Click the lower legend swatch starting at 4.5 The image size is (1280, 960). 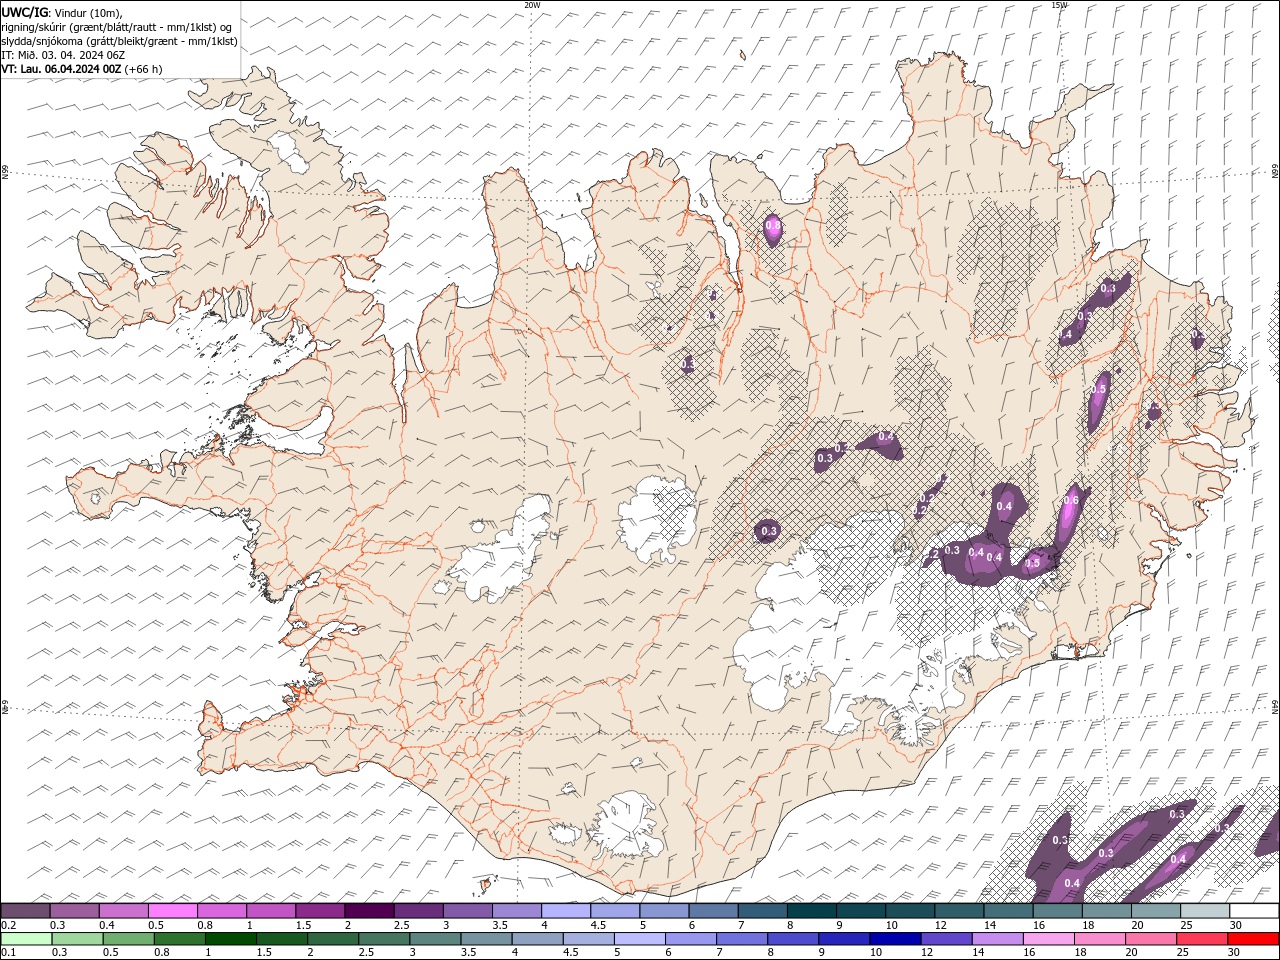(x=588, y=939)
